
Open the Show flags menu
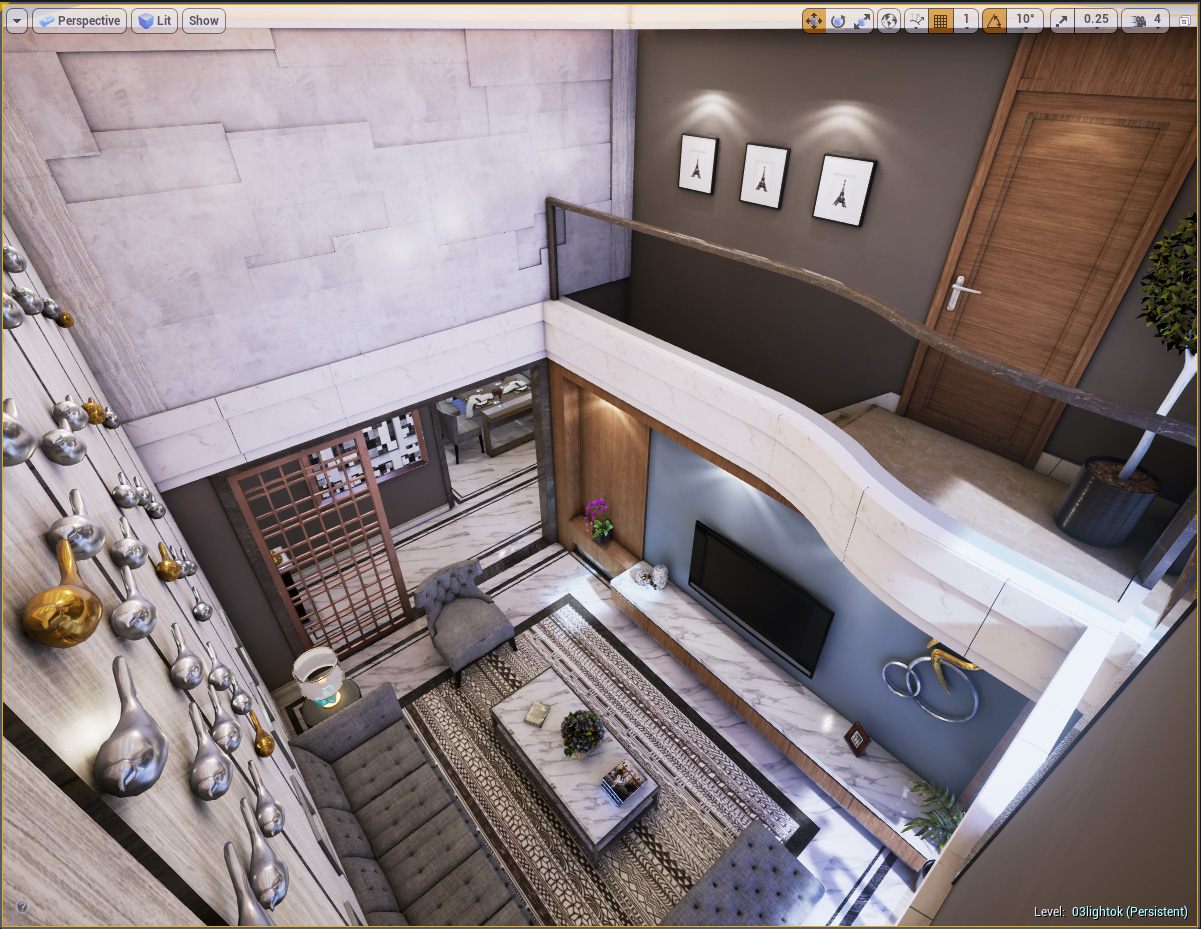coord(204,21)
